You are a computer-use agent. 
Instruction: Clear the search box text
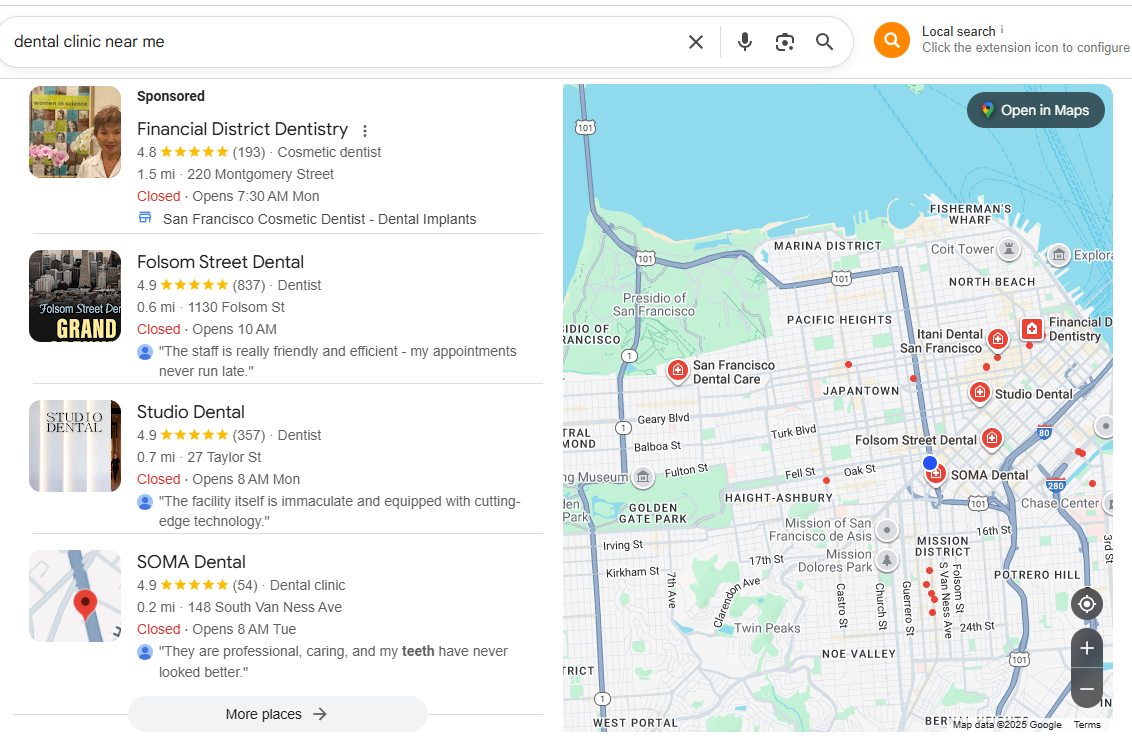pos(696,42)
